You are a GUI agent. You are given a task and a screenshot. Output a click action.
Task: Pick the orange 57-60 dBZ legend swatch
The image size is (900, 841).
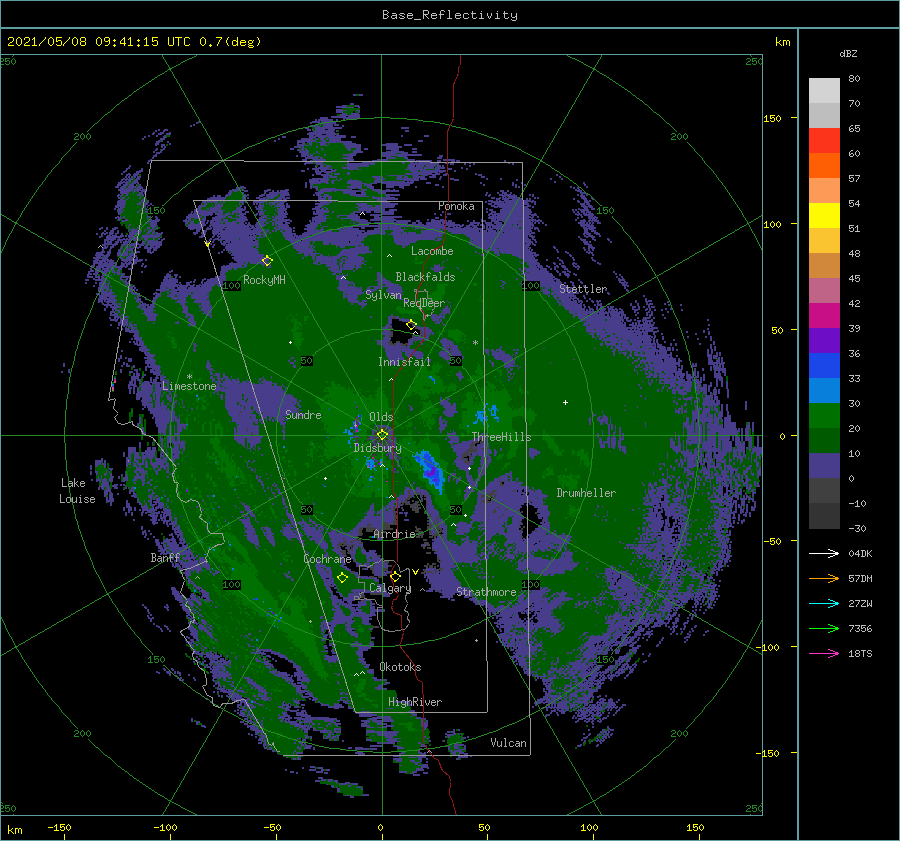[x=824, y=165]
